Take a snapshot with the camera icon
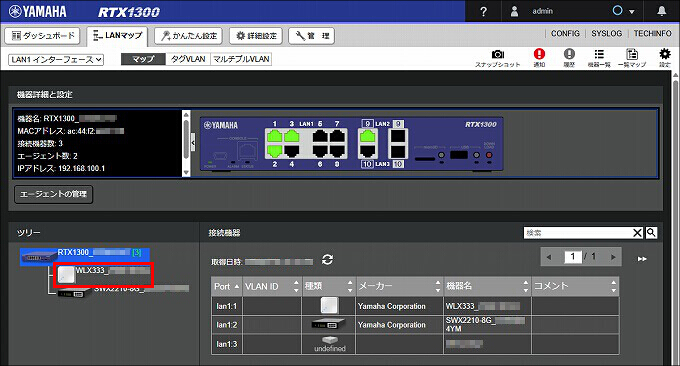Screen dimensions: 680x366 pyautogui.click(x=497, y=58)
